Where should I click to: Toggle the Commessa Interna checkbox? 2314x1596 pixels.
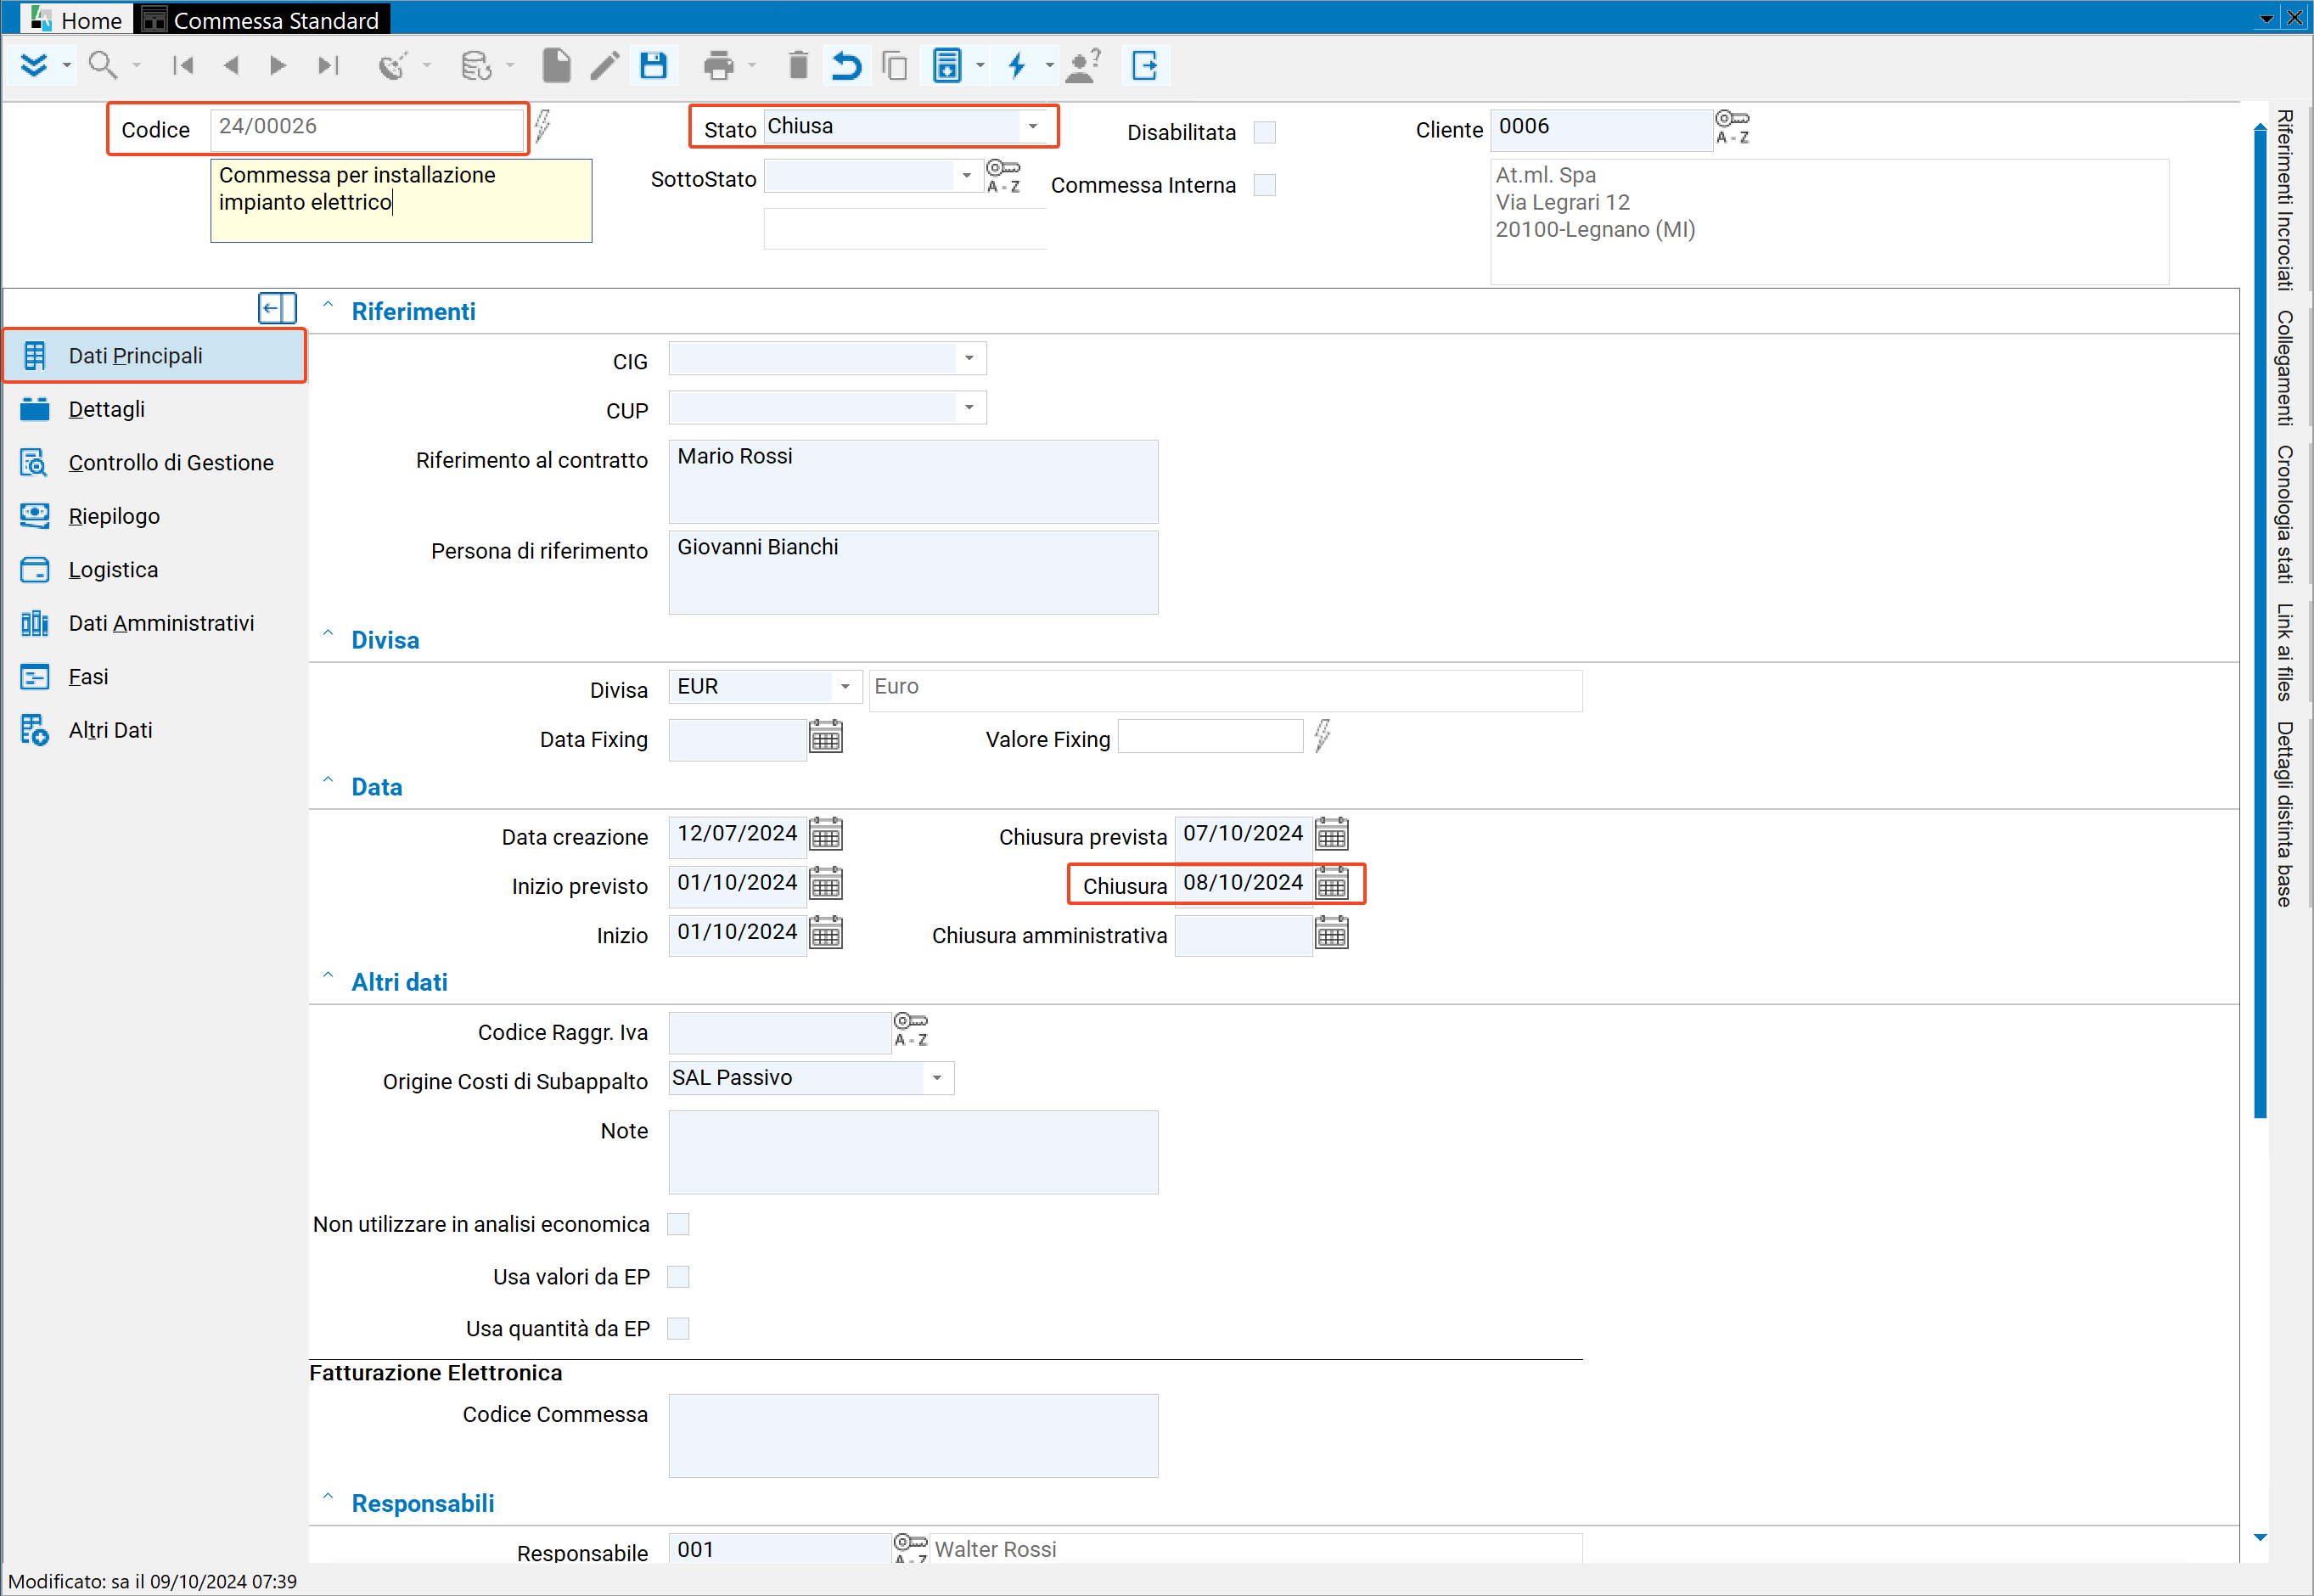pos(1265,185)
